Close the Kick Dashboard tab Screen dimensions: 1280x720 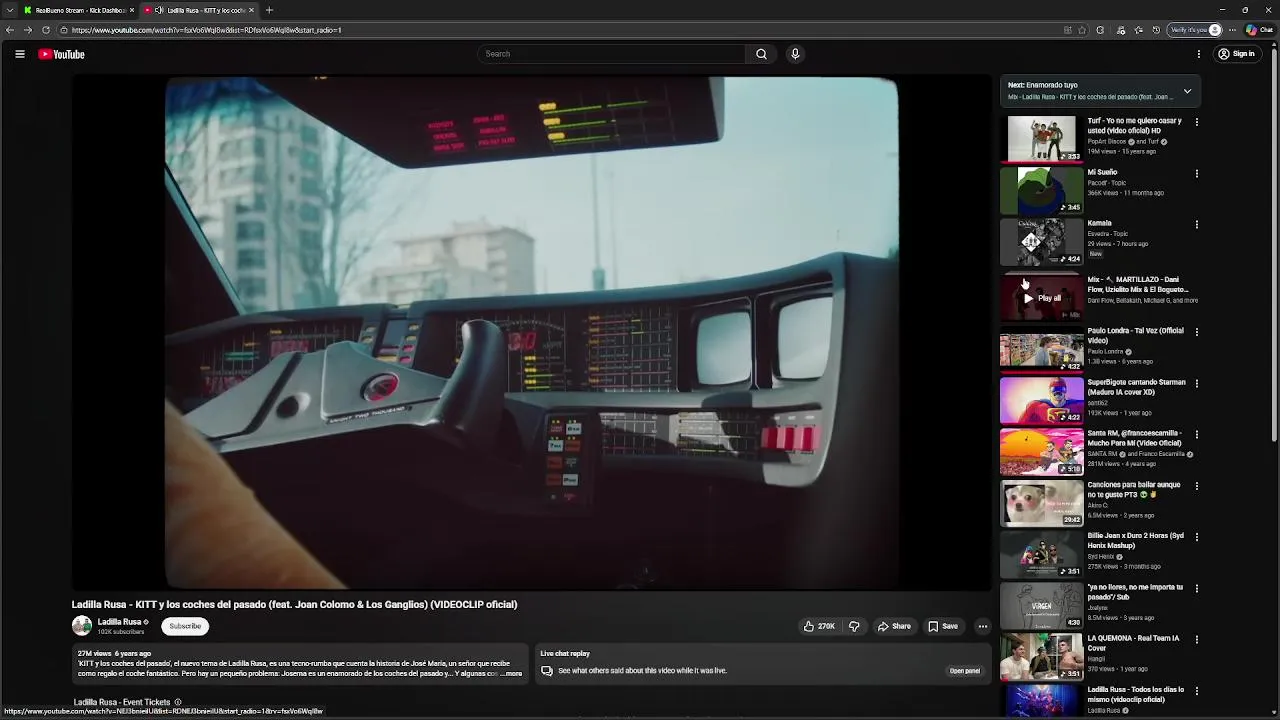[132, 10]
